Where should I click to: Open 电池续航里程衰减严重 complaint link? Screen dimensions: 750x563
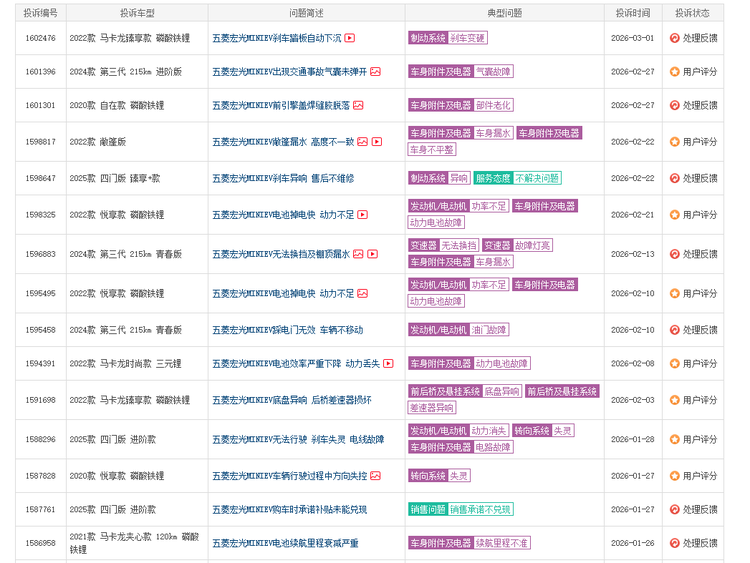285,543
